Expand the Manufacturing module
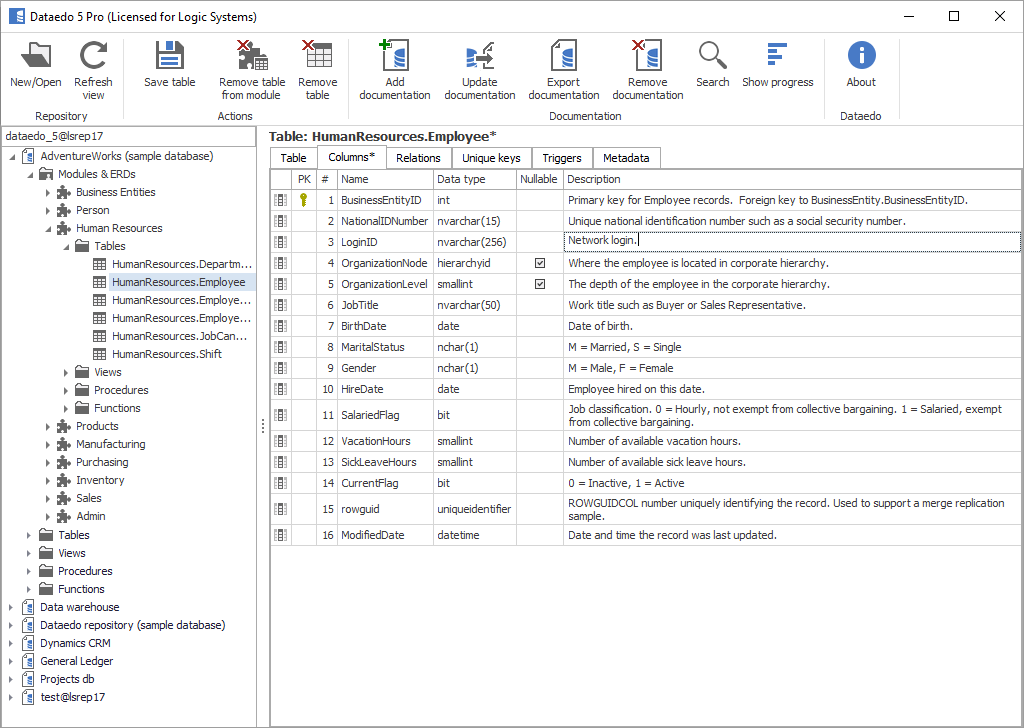 [x=48, y=444]
